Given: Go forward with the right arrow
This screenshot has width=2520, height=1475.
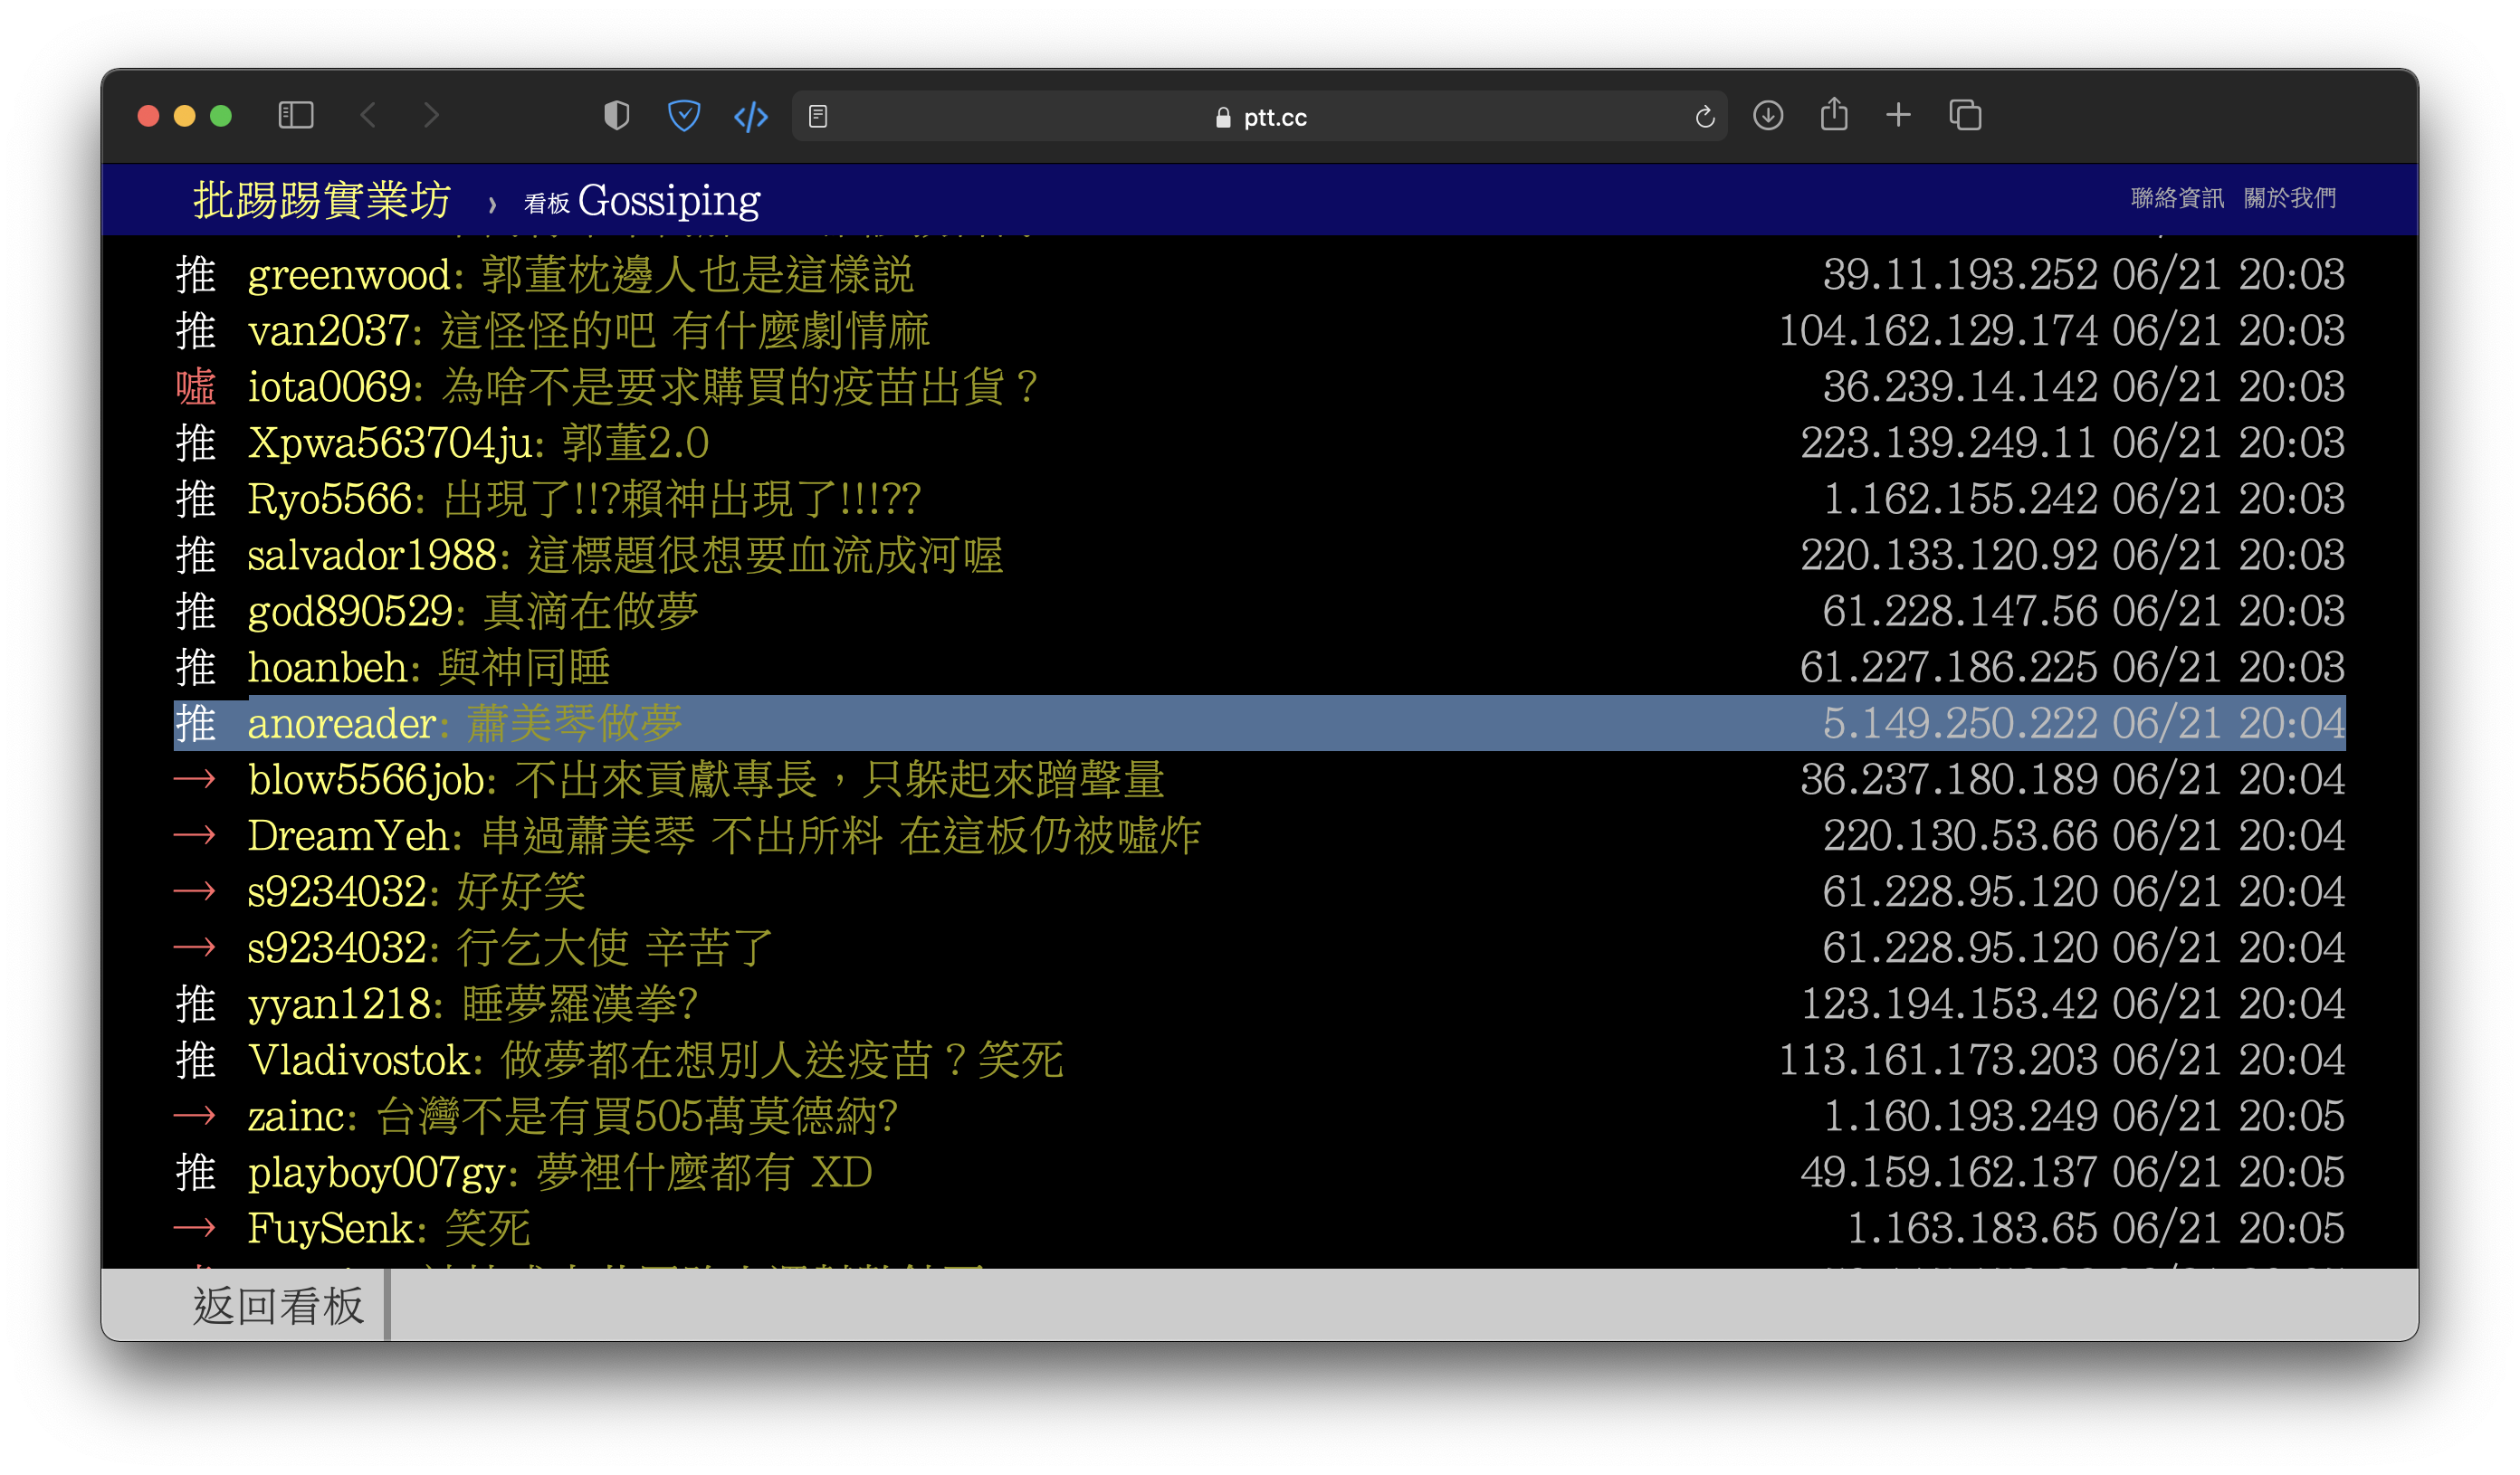Looking at the screenshot, I should (x=431, y=116).
